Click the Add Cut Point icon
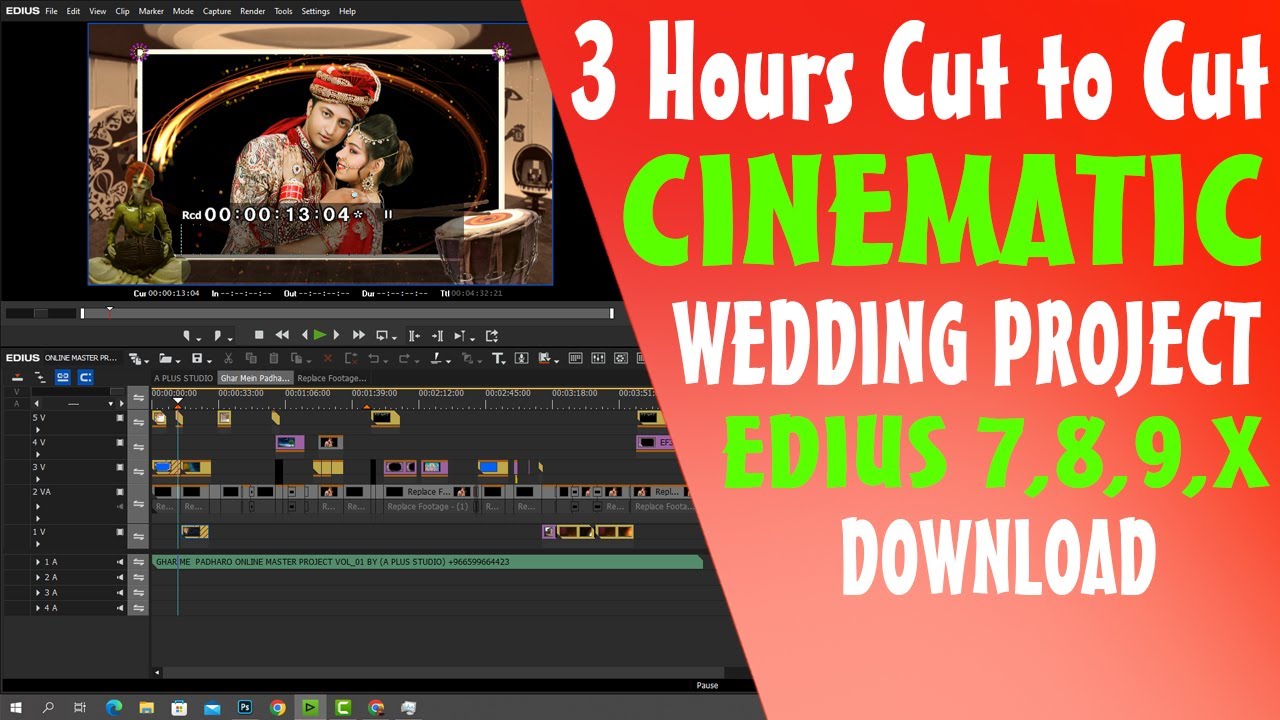 click(x=436, y=358)
